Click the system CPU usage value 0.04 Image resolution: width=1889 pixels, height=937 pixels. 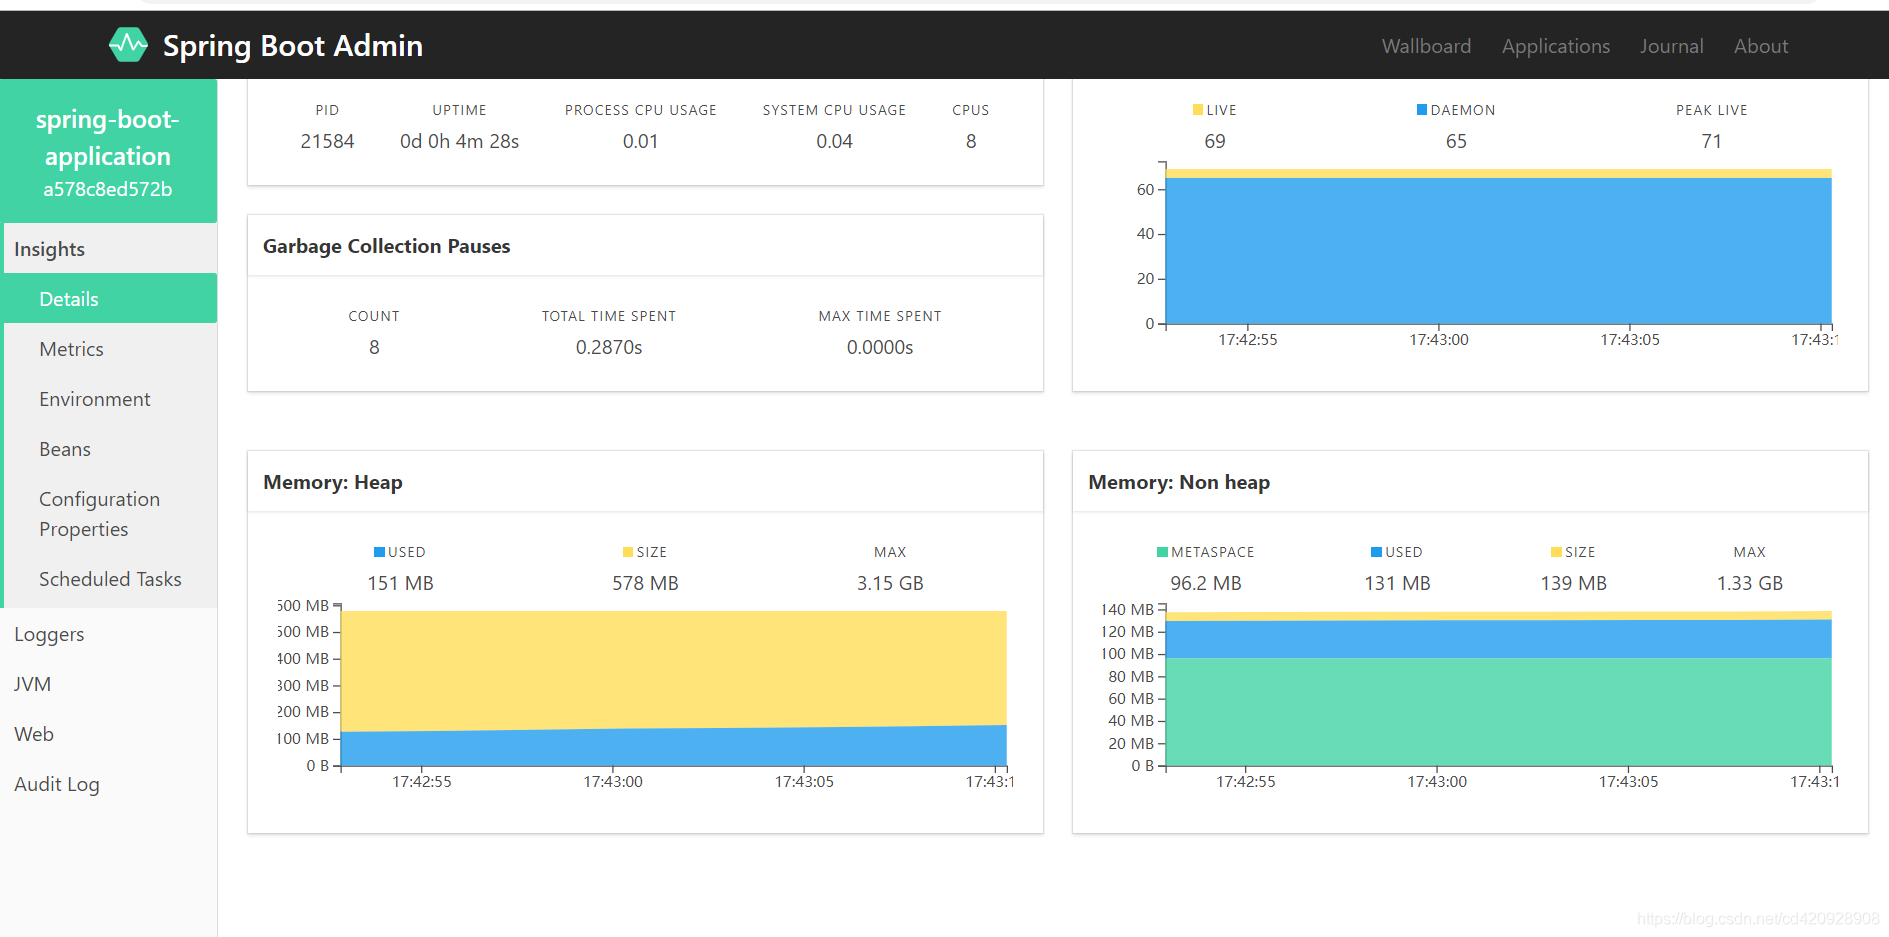[834, 141]
